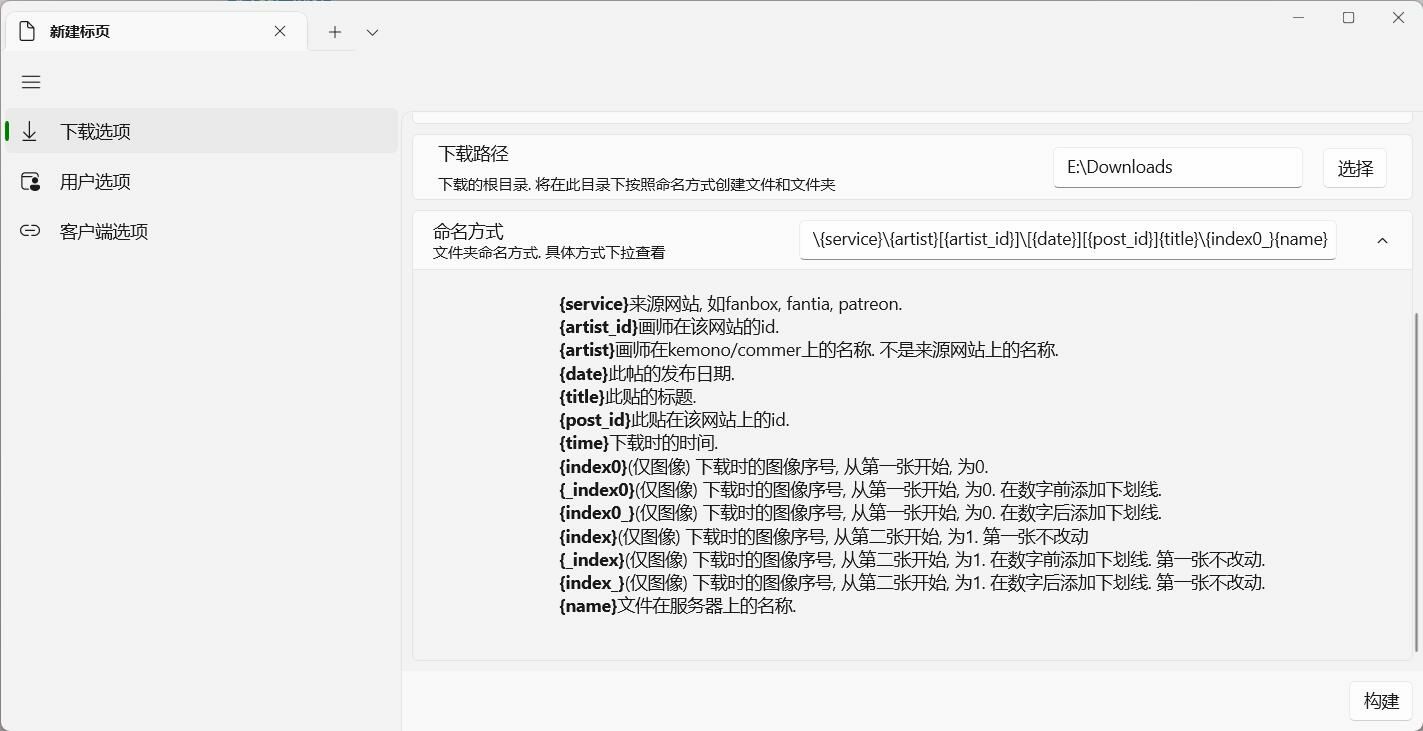Screen dimensions: 1423x731
Task: Close the 新建标页 tab
Action: coord(280,31)
